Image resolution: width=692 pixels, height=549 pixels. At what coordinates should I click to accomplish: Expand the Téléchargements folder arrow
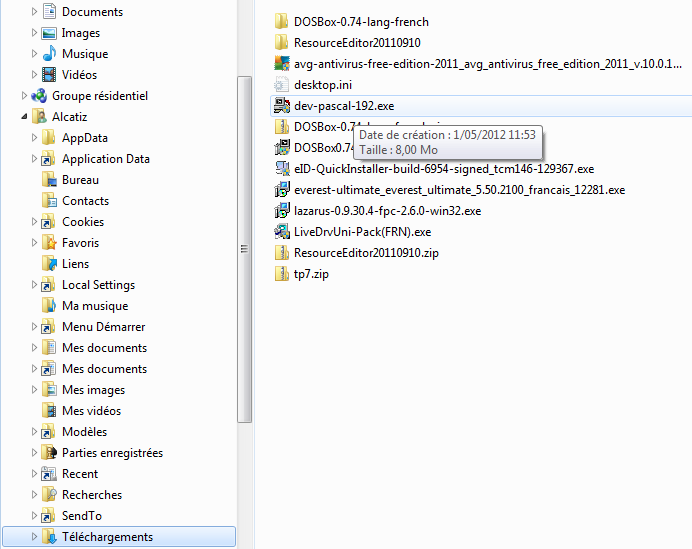[35, 537]
